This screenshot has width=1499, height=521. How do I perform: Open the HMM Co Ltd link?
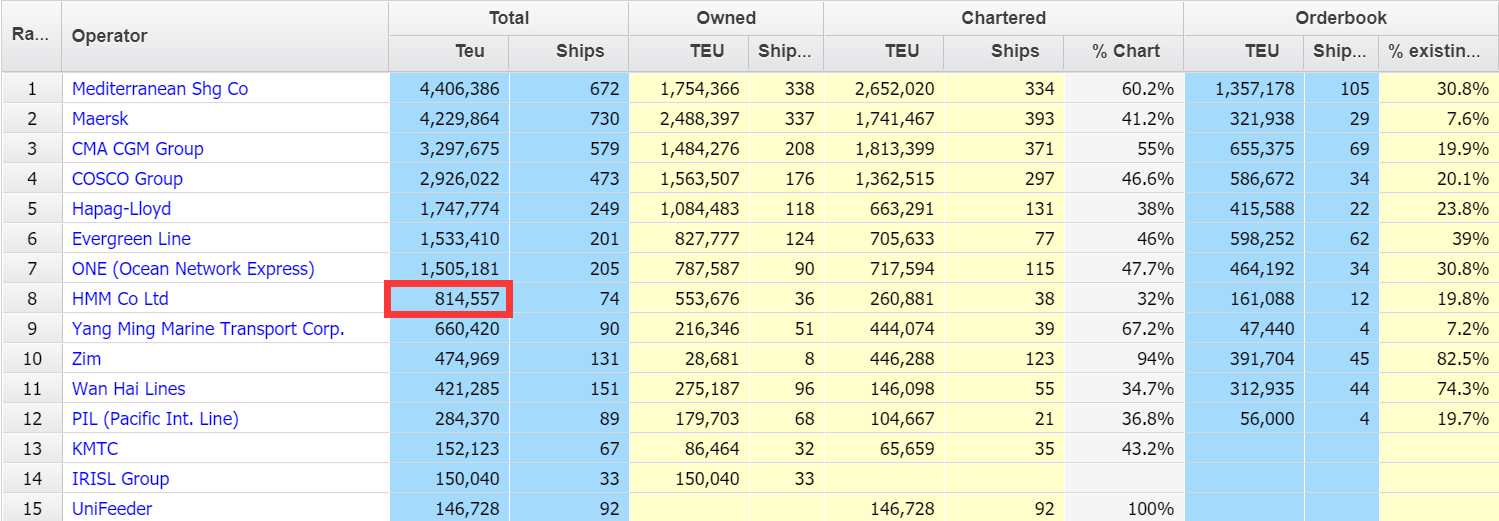(120, 299)
